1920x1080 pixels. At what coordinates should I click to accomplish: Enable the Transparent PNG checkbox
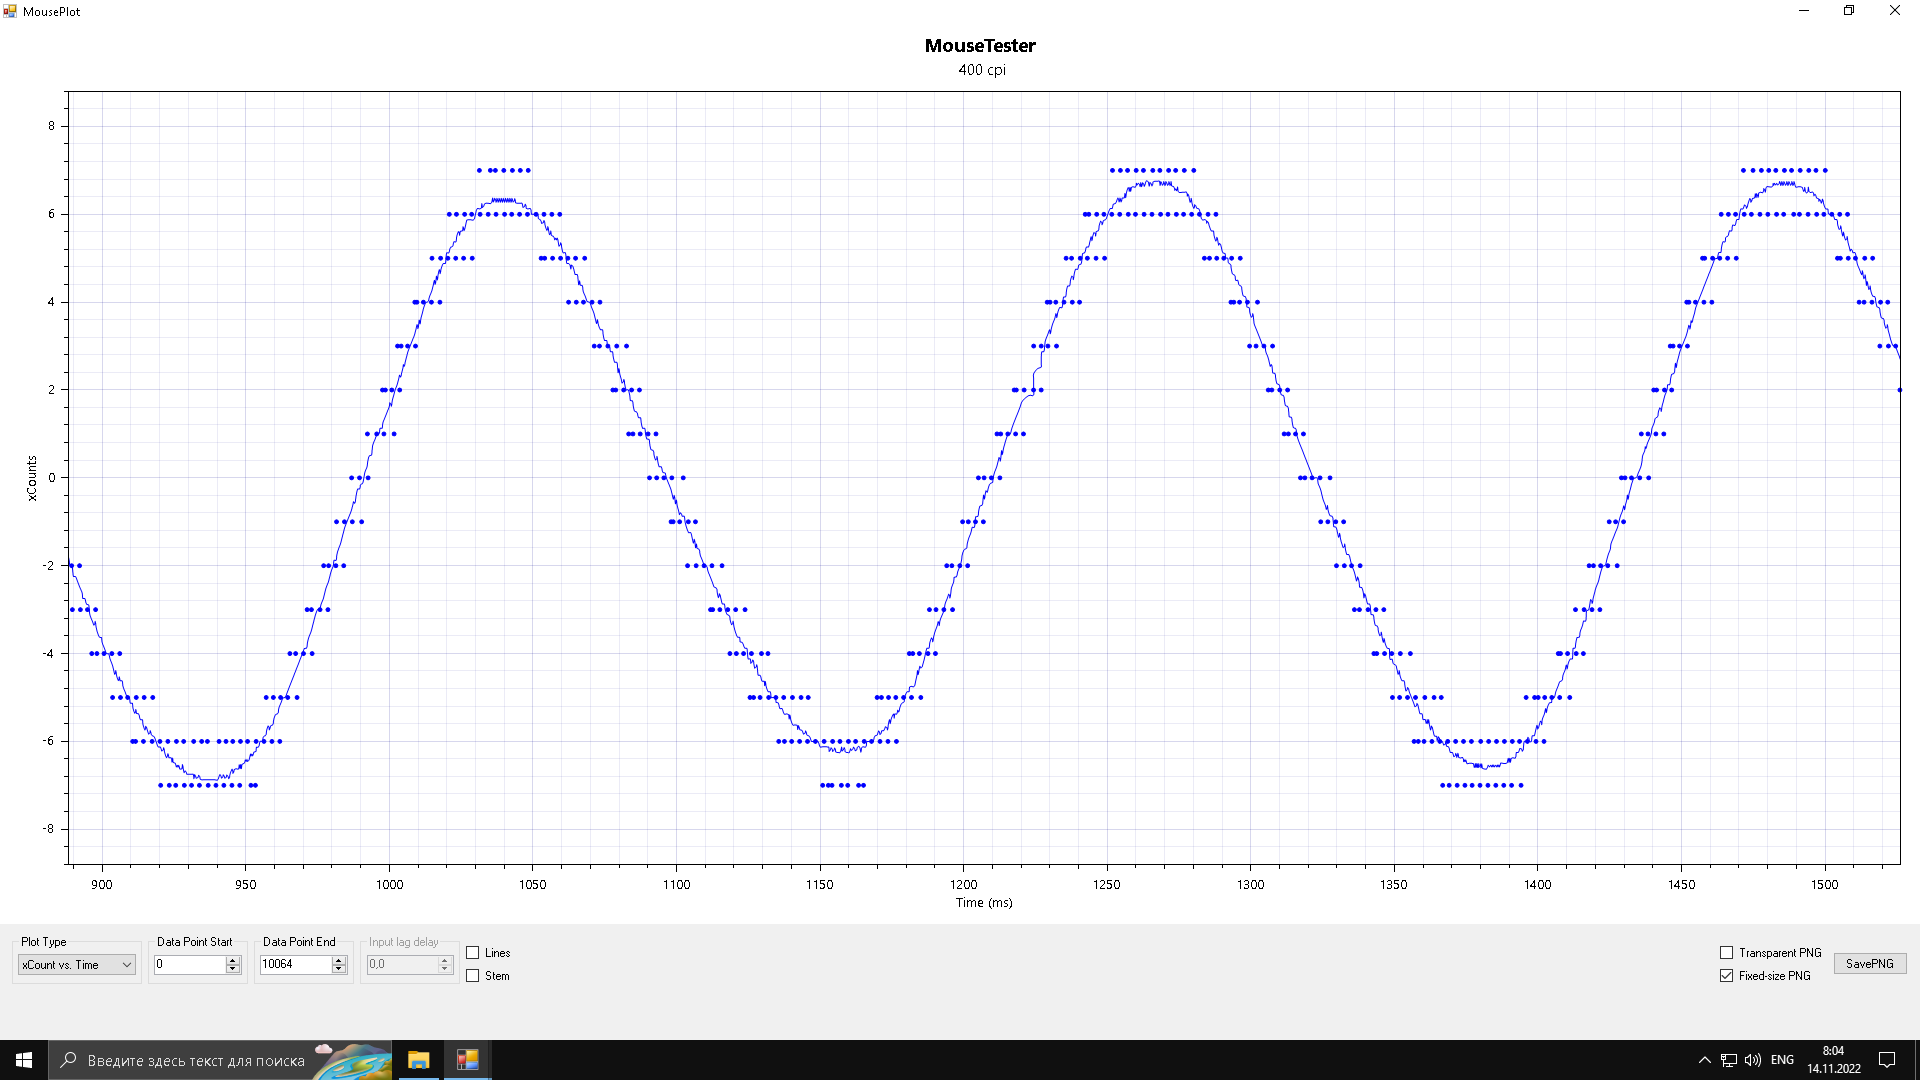pyautogui.click(x=1726, y=953)
